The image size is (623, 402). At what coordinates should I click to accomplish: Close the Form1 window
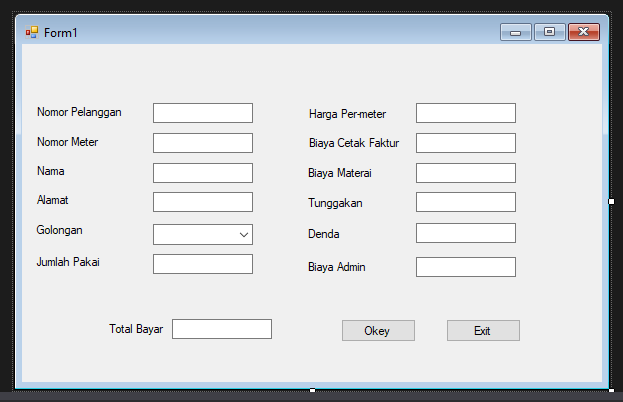coord(584,32)
